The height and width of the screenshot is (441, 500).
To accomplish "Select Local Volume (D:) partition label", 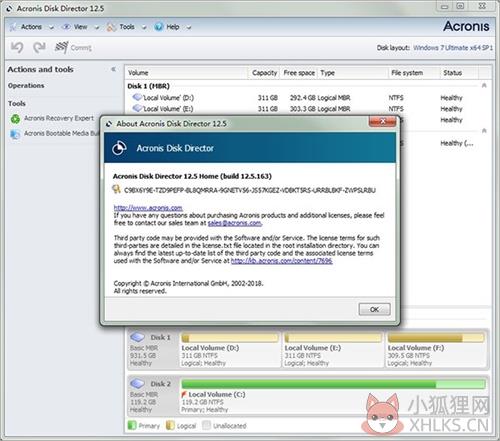I will tap(210, 348).
